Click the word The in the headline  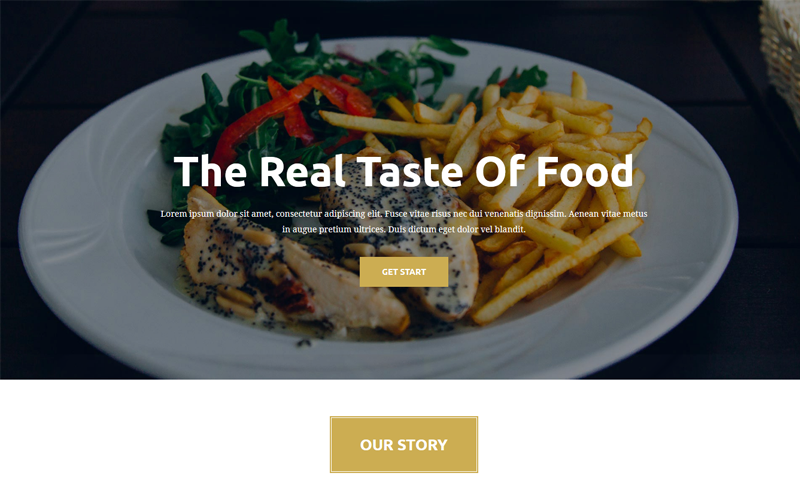click(x=210, y=171)
